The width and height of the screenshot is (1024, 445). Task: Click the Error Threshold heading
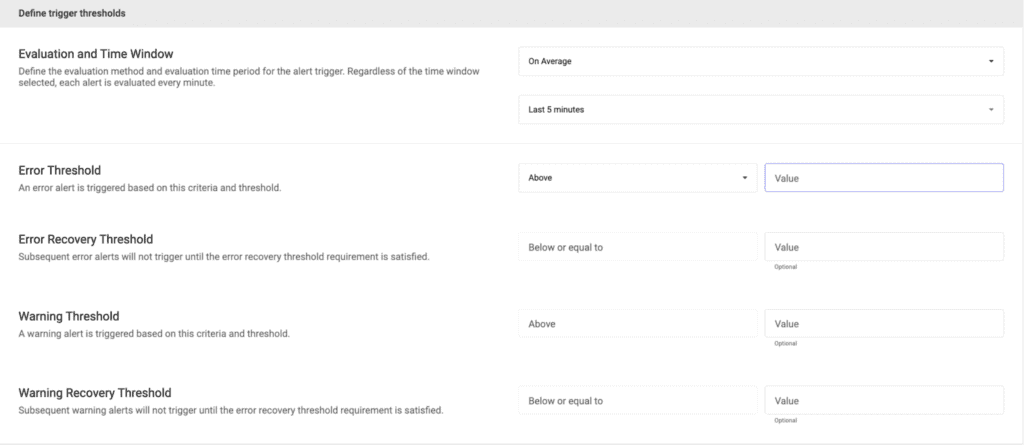[x=59, y=171]
